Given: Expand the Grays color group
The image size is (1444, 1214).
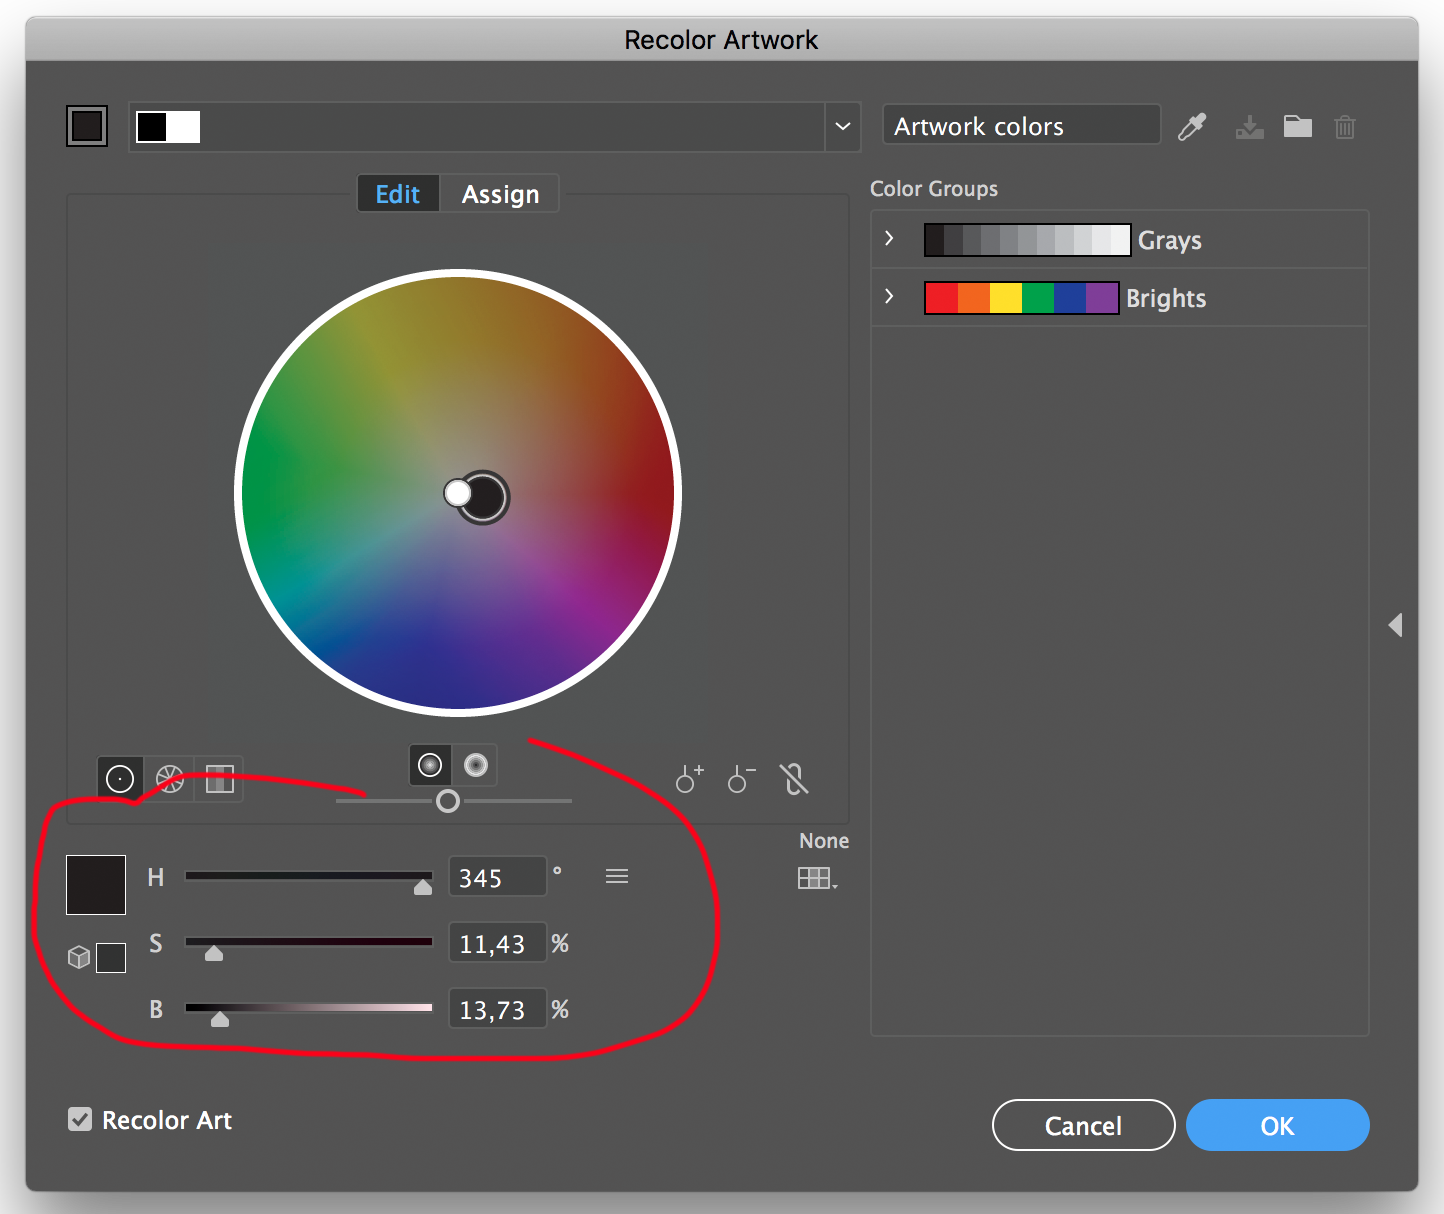Looking at the screenshot, I should tap(889, 238).
